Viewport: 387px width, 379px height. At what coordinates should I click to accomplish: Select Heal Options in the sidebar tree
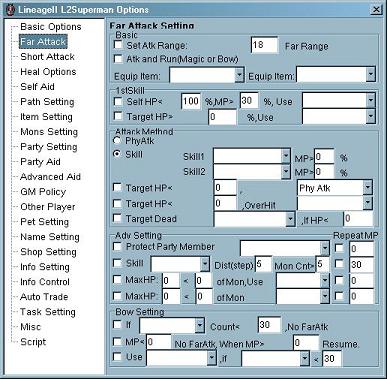tap(48, 72)
